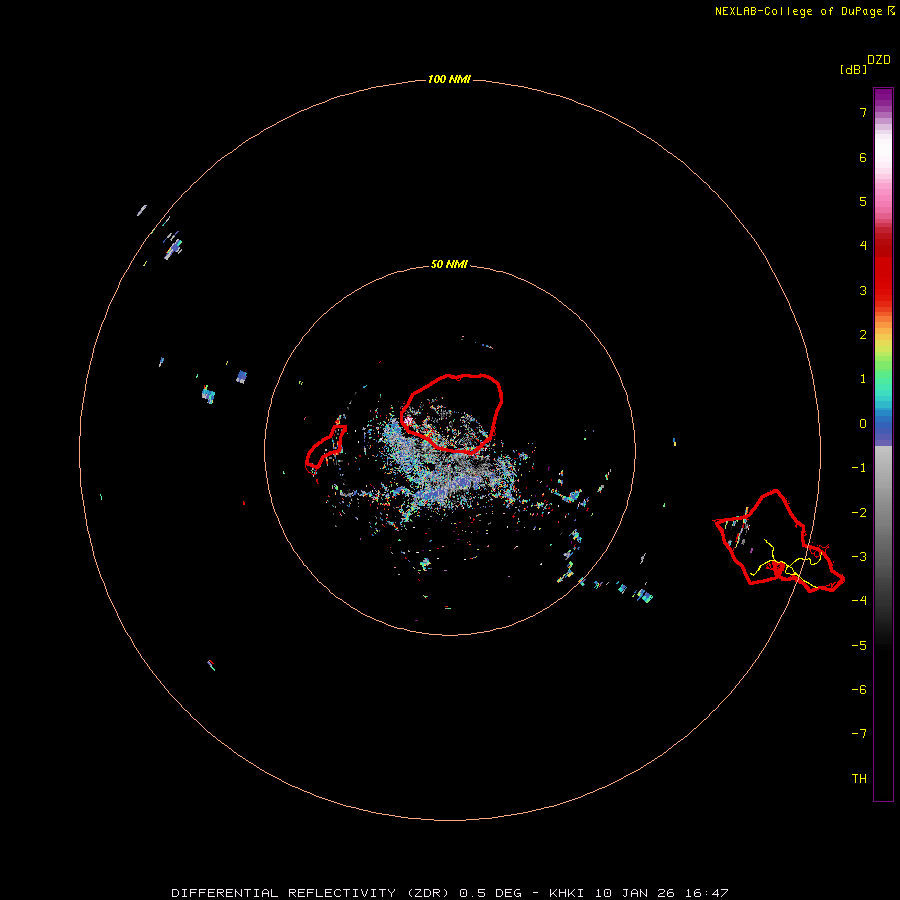Click the -1 dB tick on the color scale
The image size is (900, 900).
click(859, 468)
